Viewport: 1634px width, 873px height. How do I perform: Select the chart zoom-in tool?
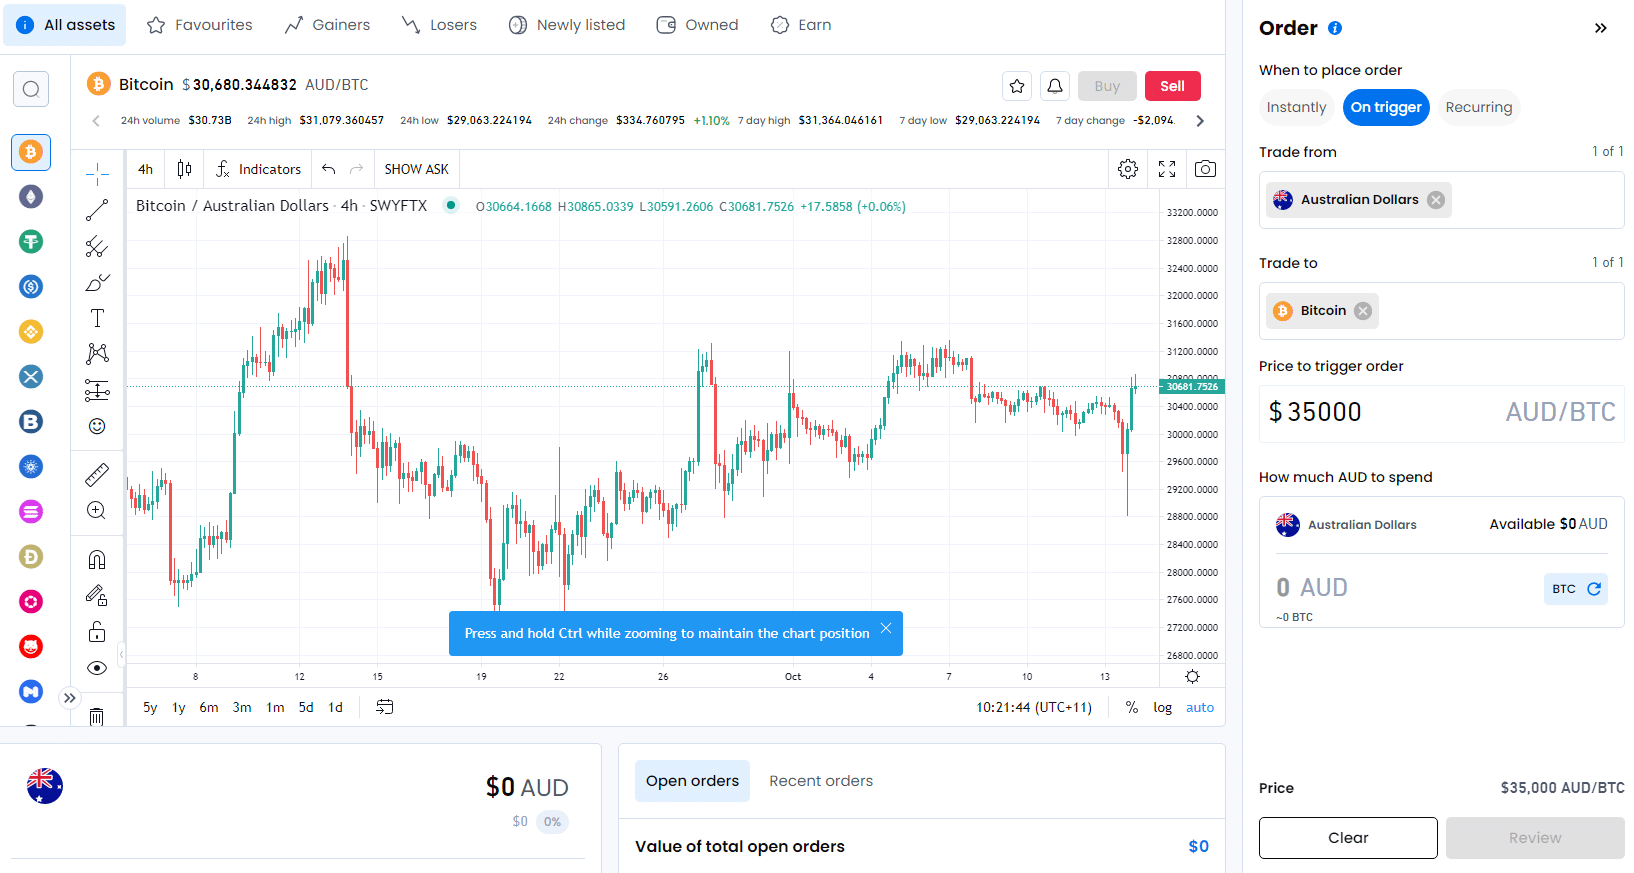97,510
